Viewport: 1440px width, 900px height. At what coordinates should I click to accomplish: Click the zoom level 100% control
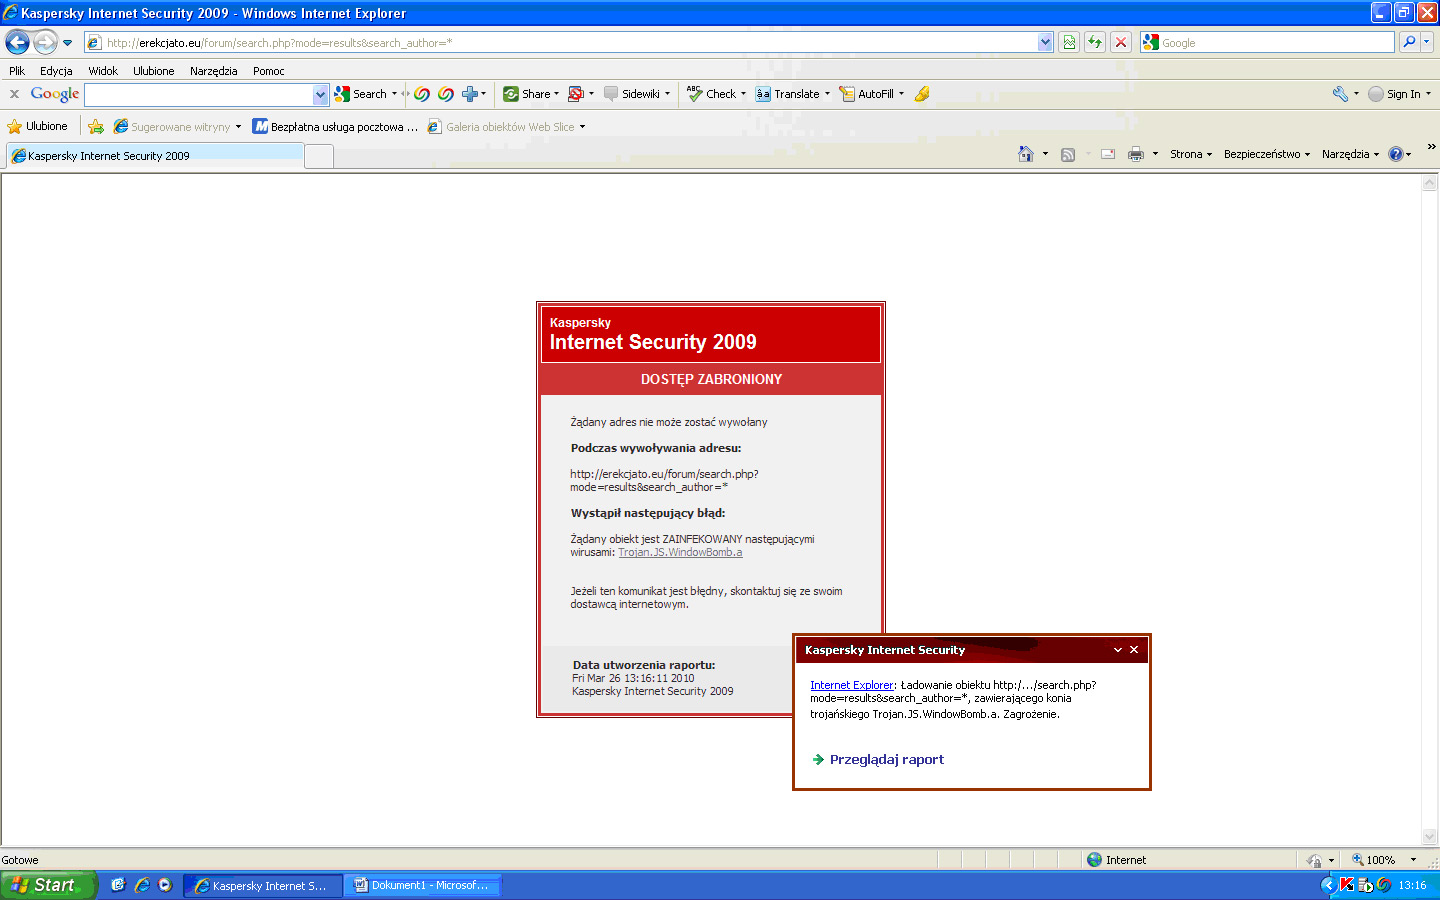[1380, 860]
